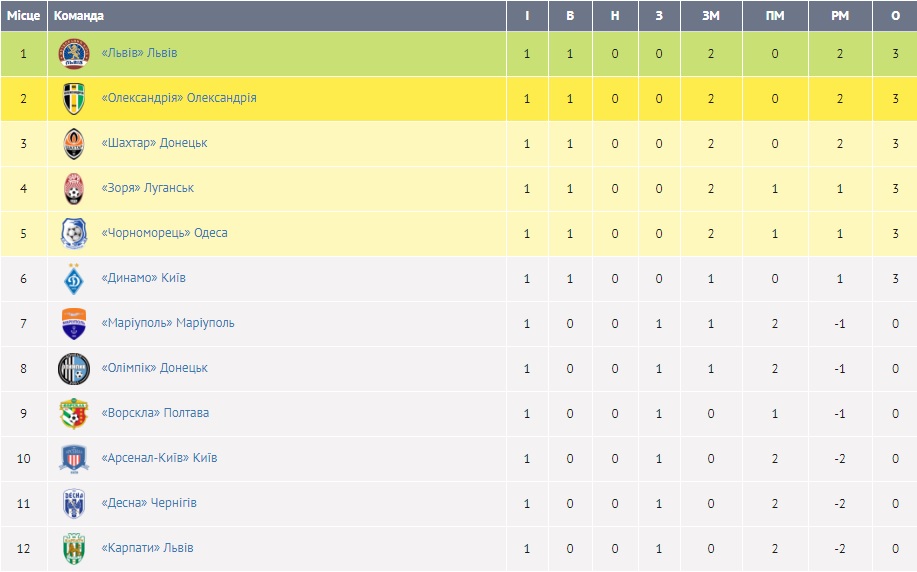Click the «Чорноморець» Одеса club logo
This screenshot has width=917, height=572.
click(x=74, y=233)
